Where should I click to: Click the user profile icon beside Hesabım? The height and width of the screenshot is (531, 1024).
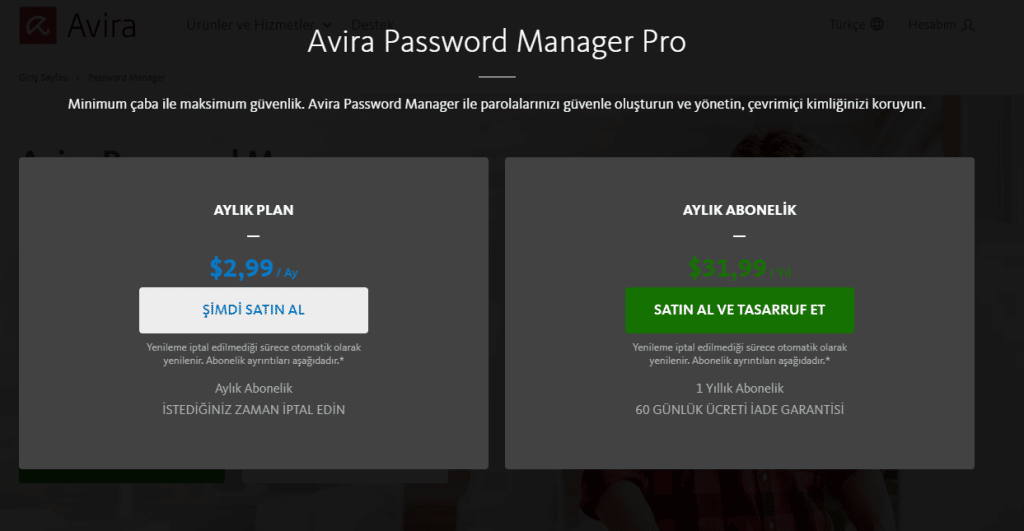point(967,24)
